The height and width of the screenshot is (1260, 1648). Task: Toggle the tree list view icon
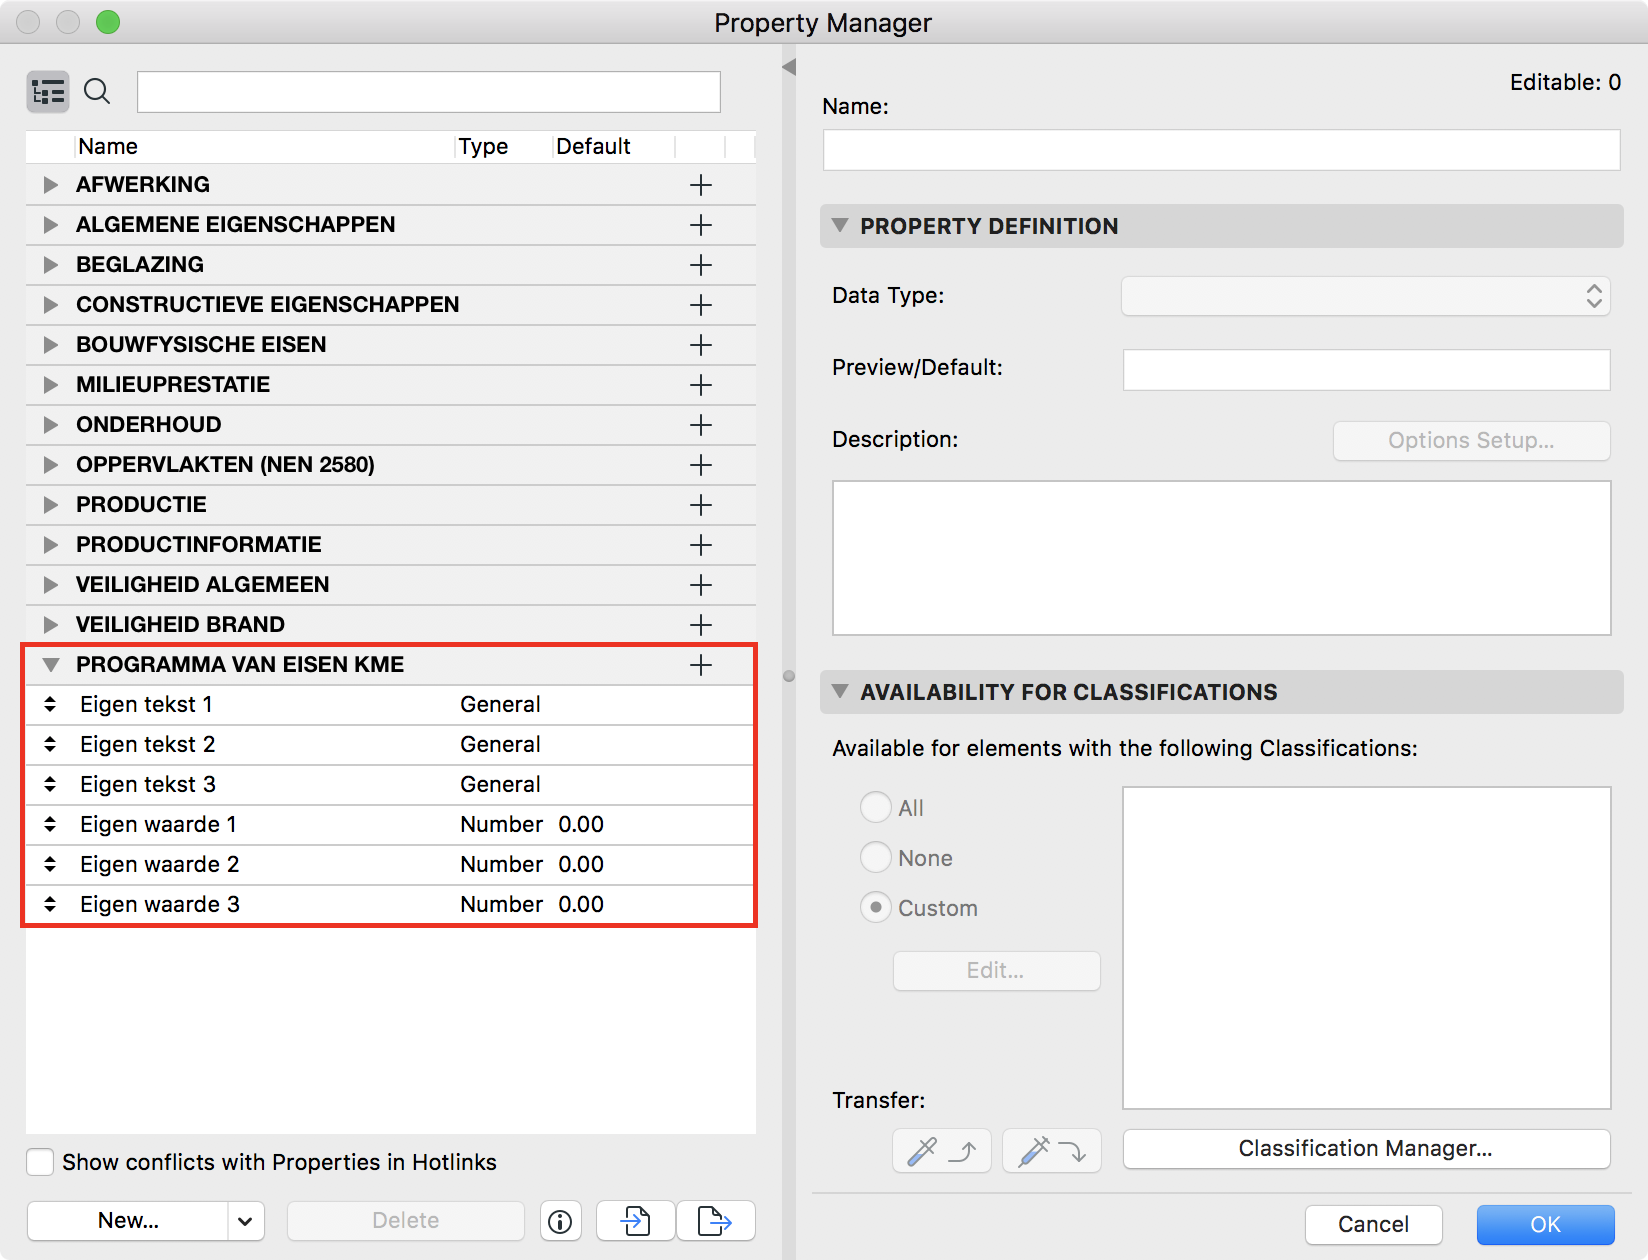(48, 92)
